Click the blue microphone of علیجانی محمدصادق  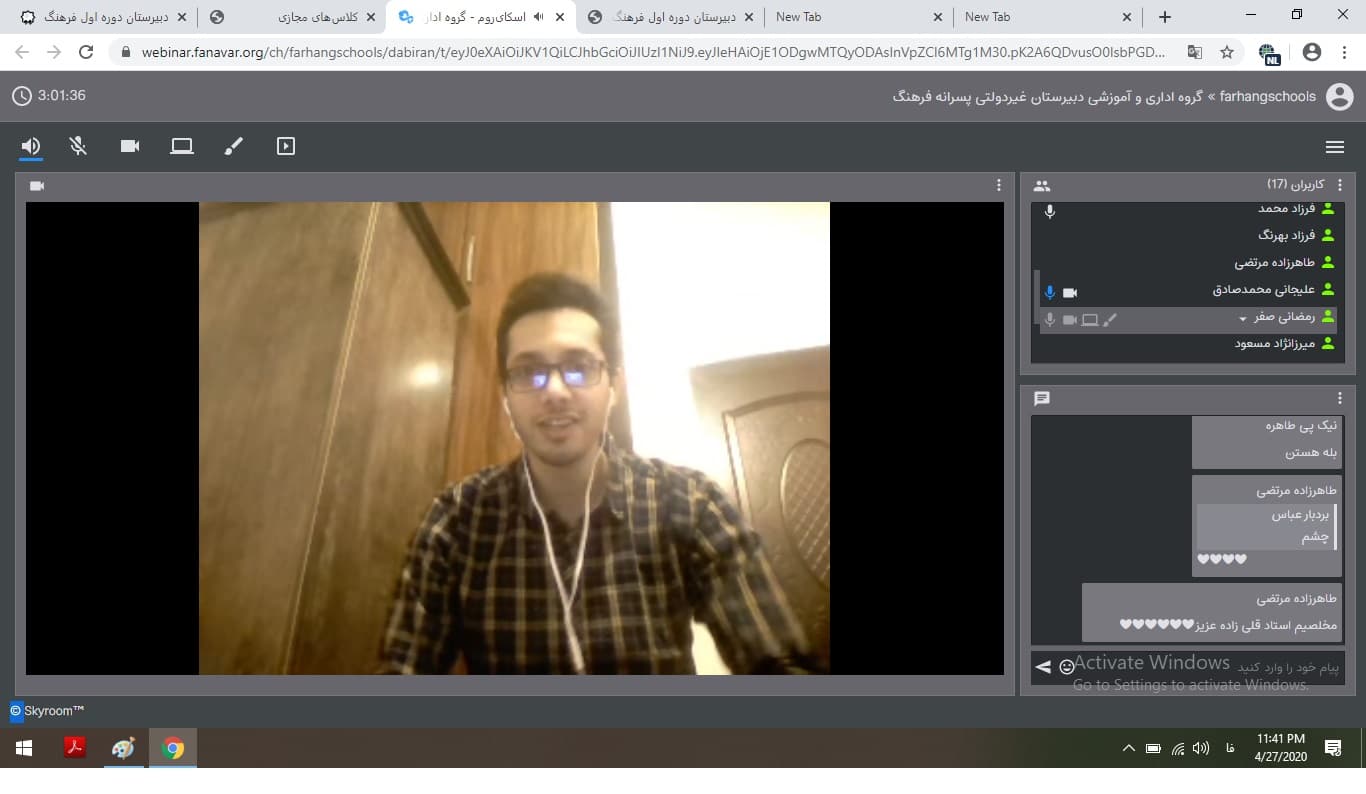1049,292
